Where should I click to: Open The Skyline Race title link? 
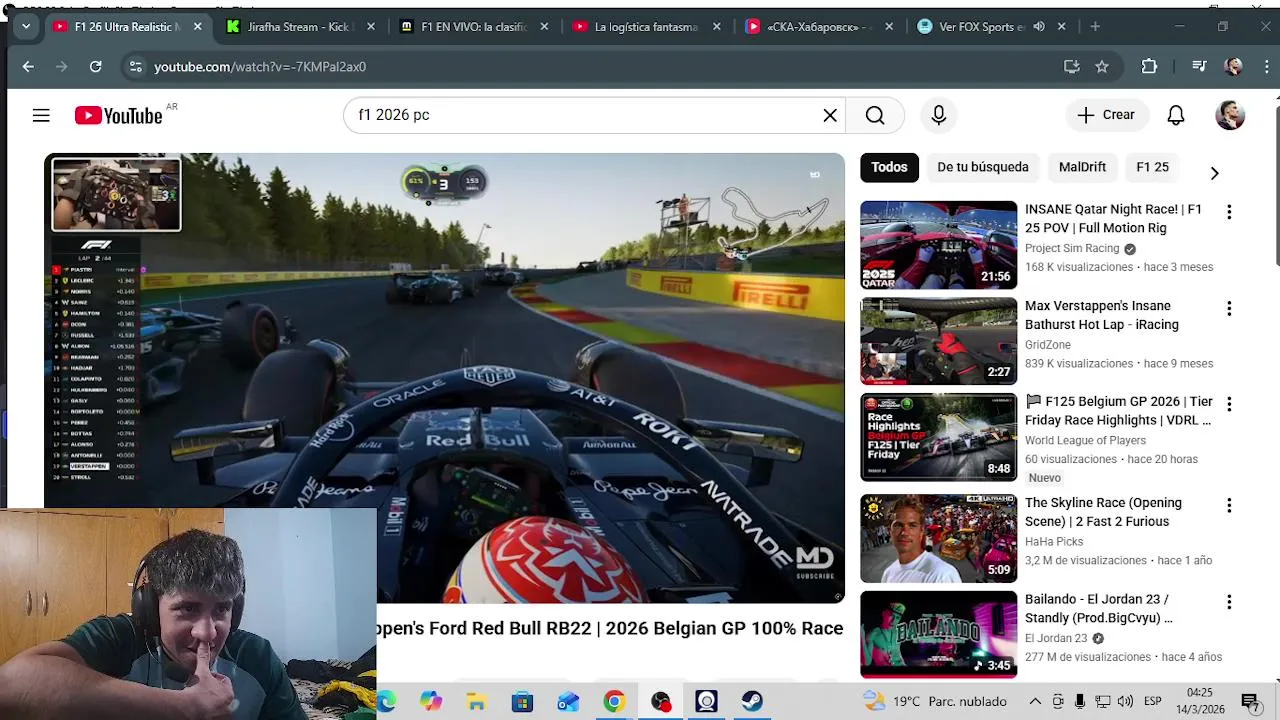(1103, 512)
